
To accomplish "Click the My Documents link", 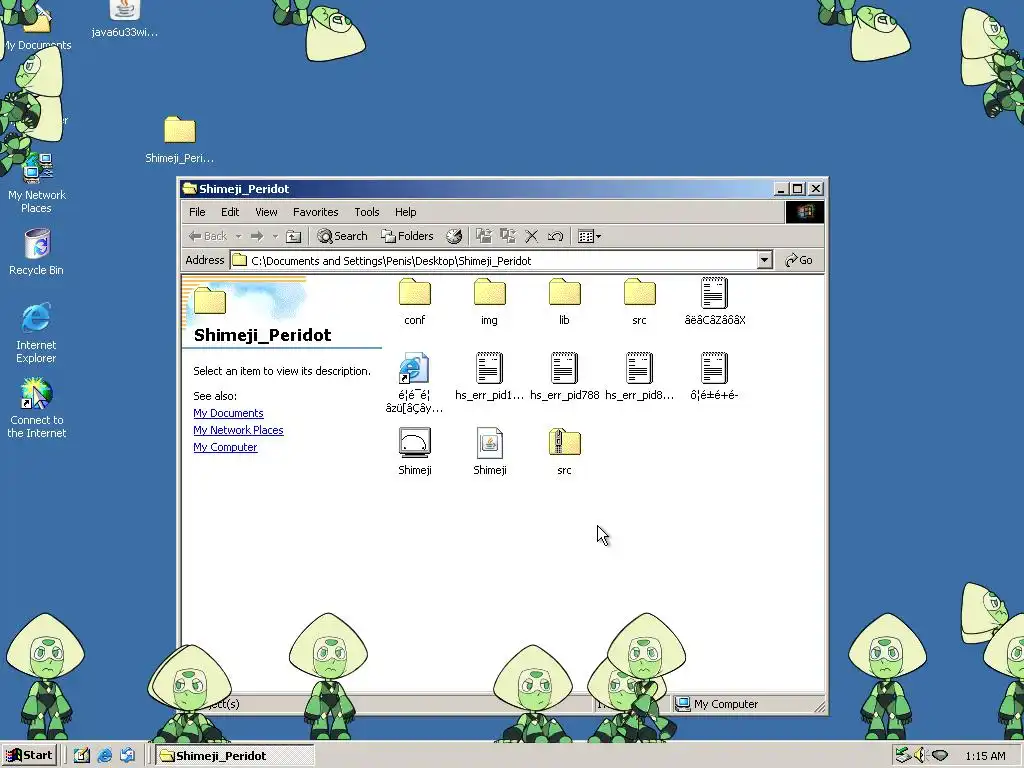I will (229, 413).
